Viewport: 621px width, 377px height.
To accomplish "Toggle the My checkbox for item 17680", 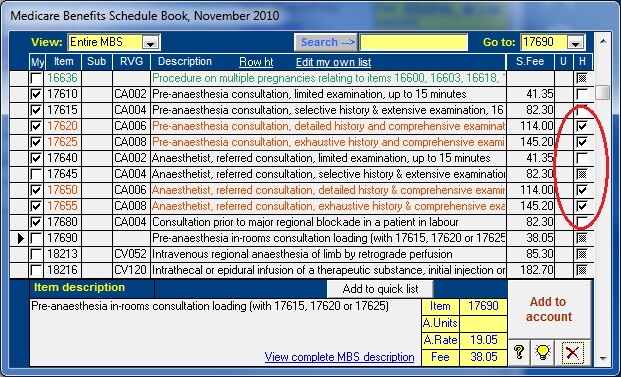I will coord(36,222).
